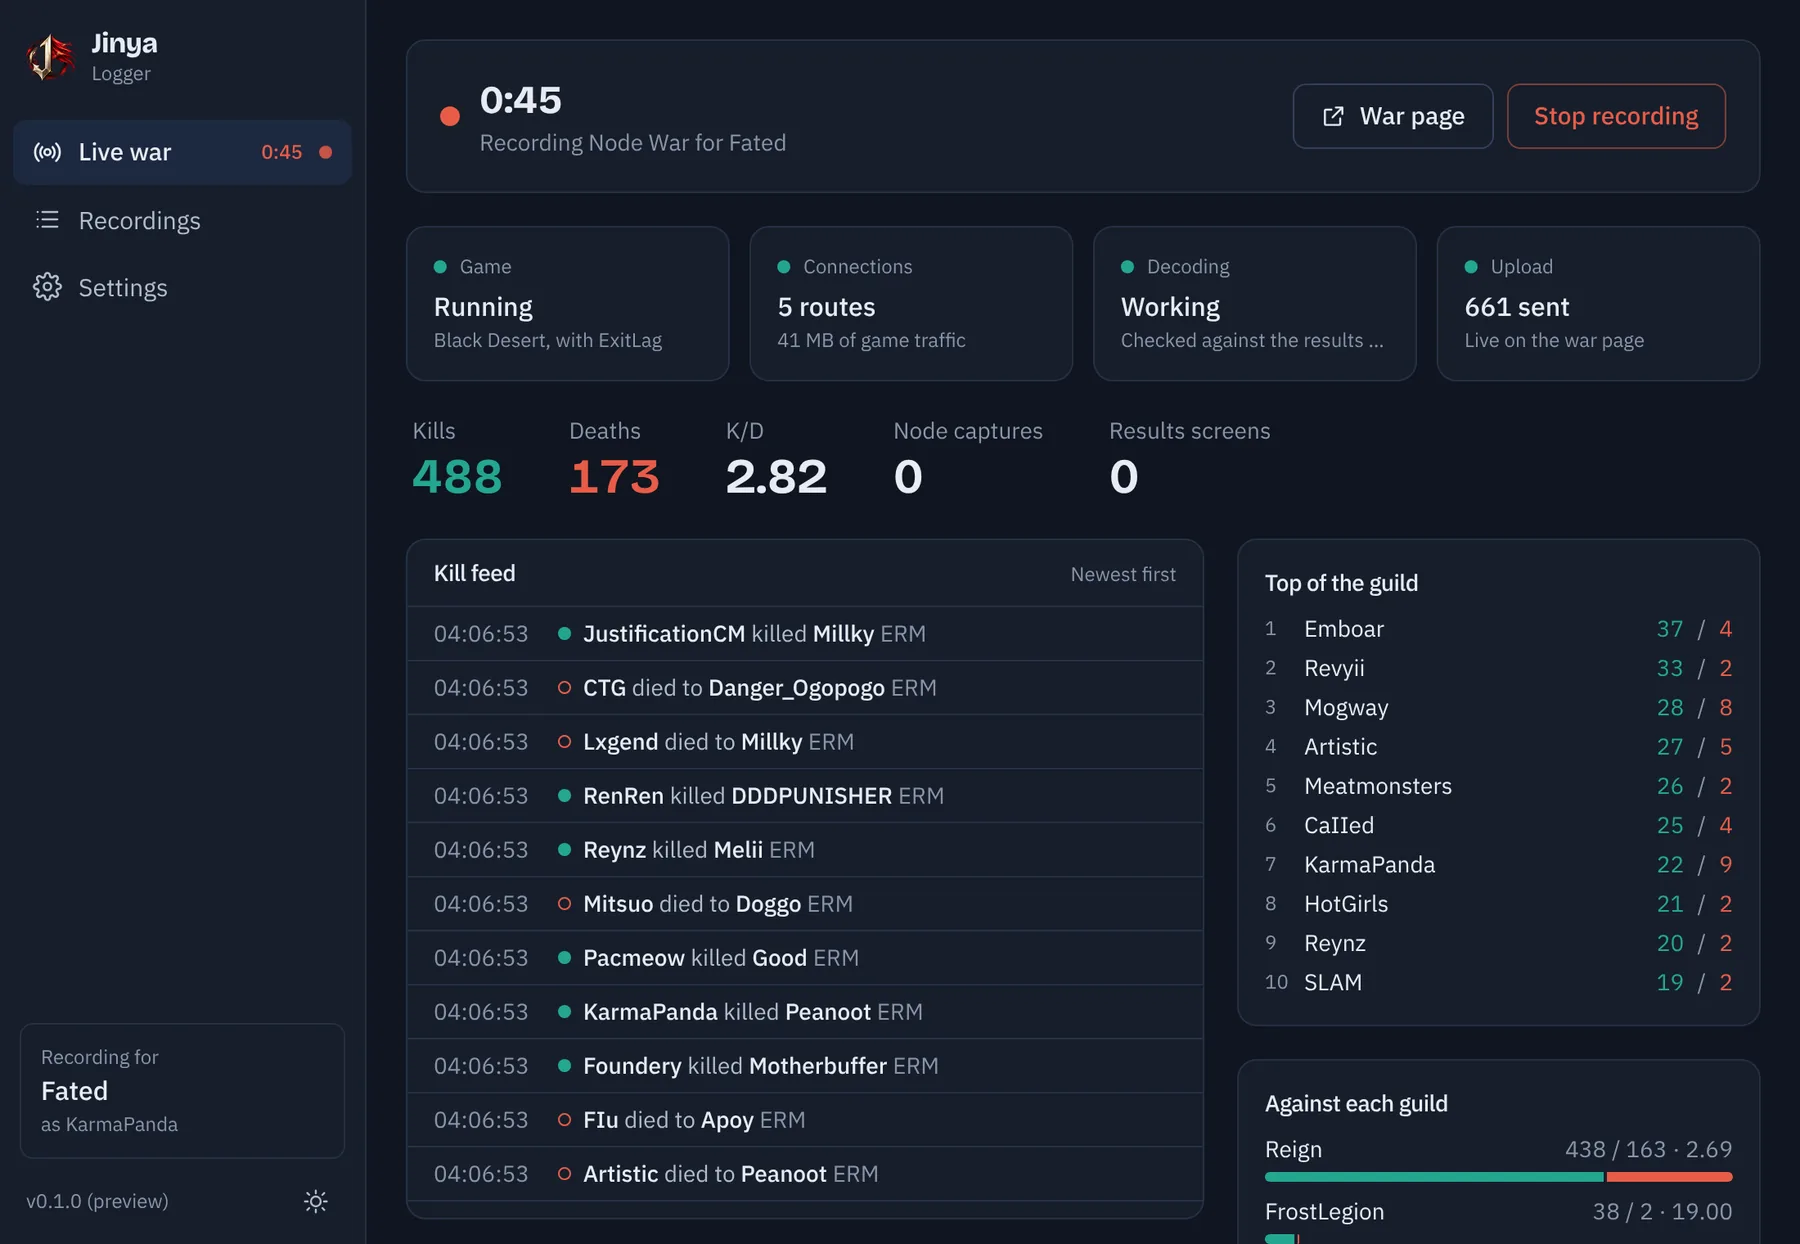Select SLAM ranked tenth
The image size is (1800, 1244).
(x=1498, y=982)
